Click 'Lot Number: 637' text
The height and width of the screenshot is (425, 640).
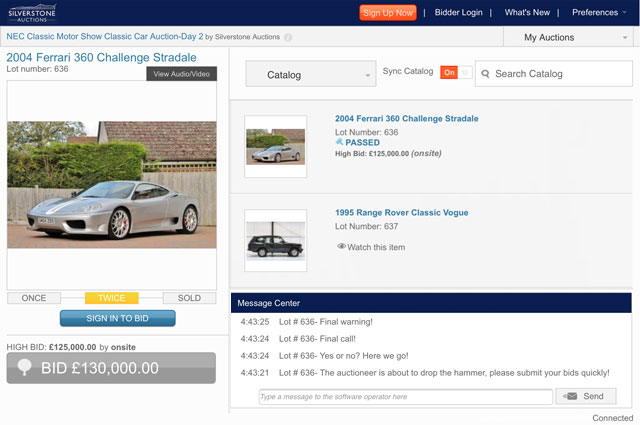tap(367, 226)
